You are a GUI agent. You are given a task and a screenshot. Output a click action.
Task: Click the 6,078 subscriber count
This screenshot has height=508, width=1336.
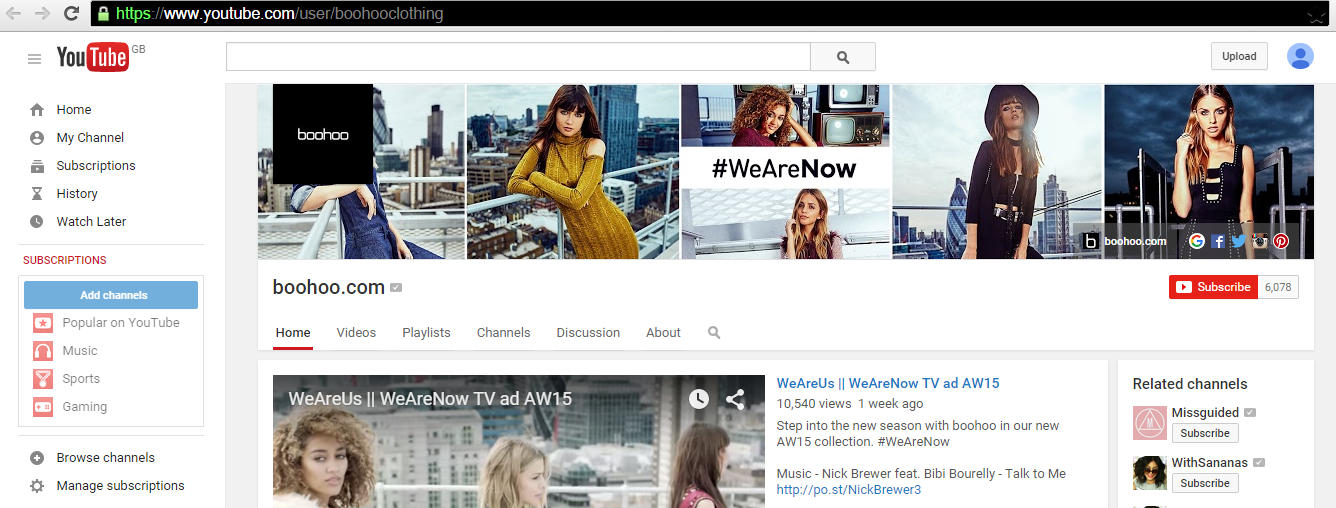[1278, 287]
